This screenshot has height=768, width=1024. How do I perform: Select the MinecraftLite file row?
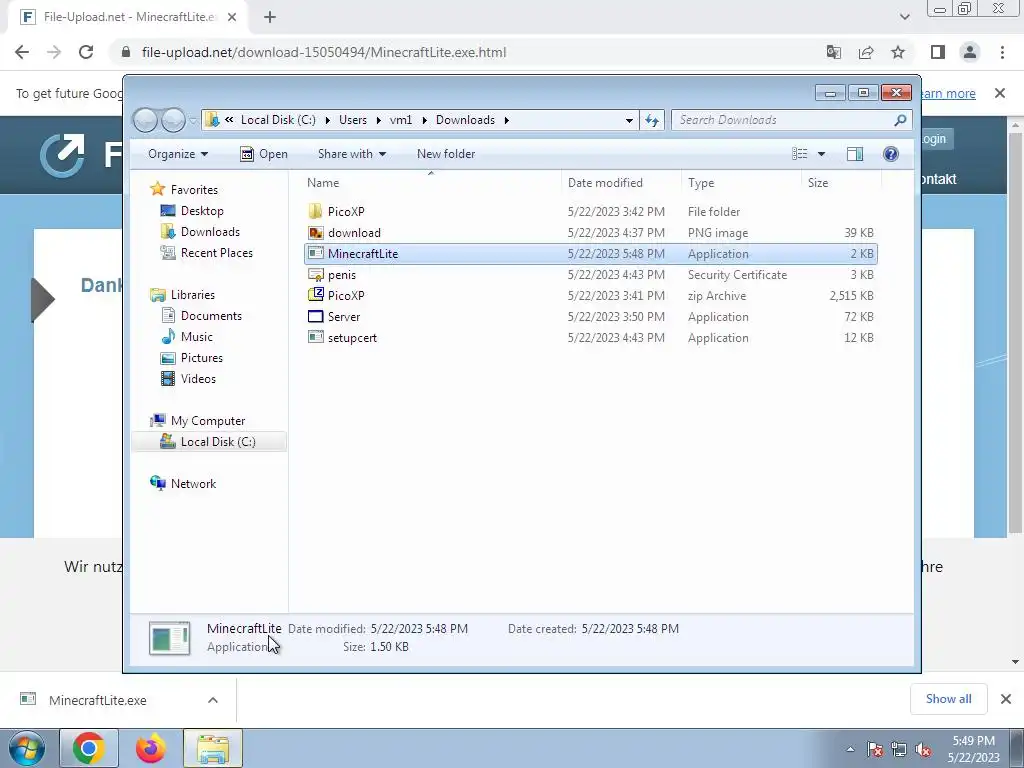coord(590,253)
